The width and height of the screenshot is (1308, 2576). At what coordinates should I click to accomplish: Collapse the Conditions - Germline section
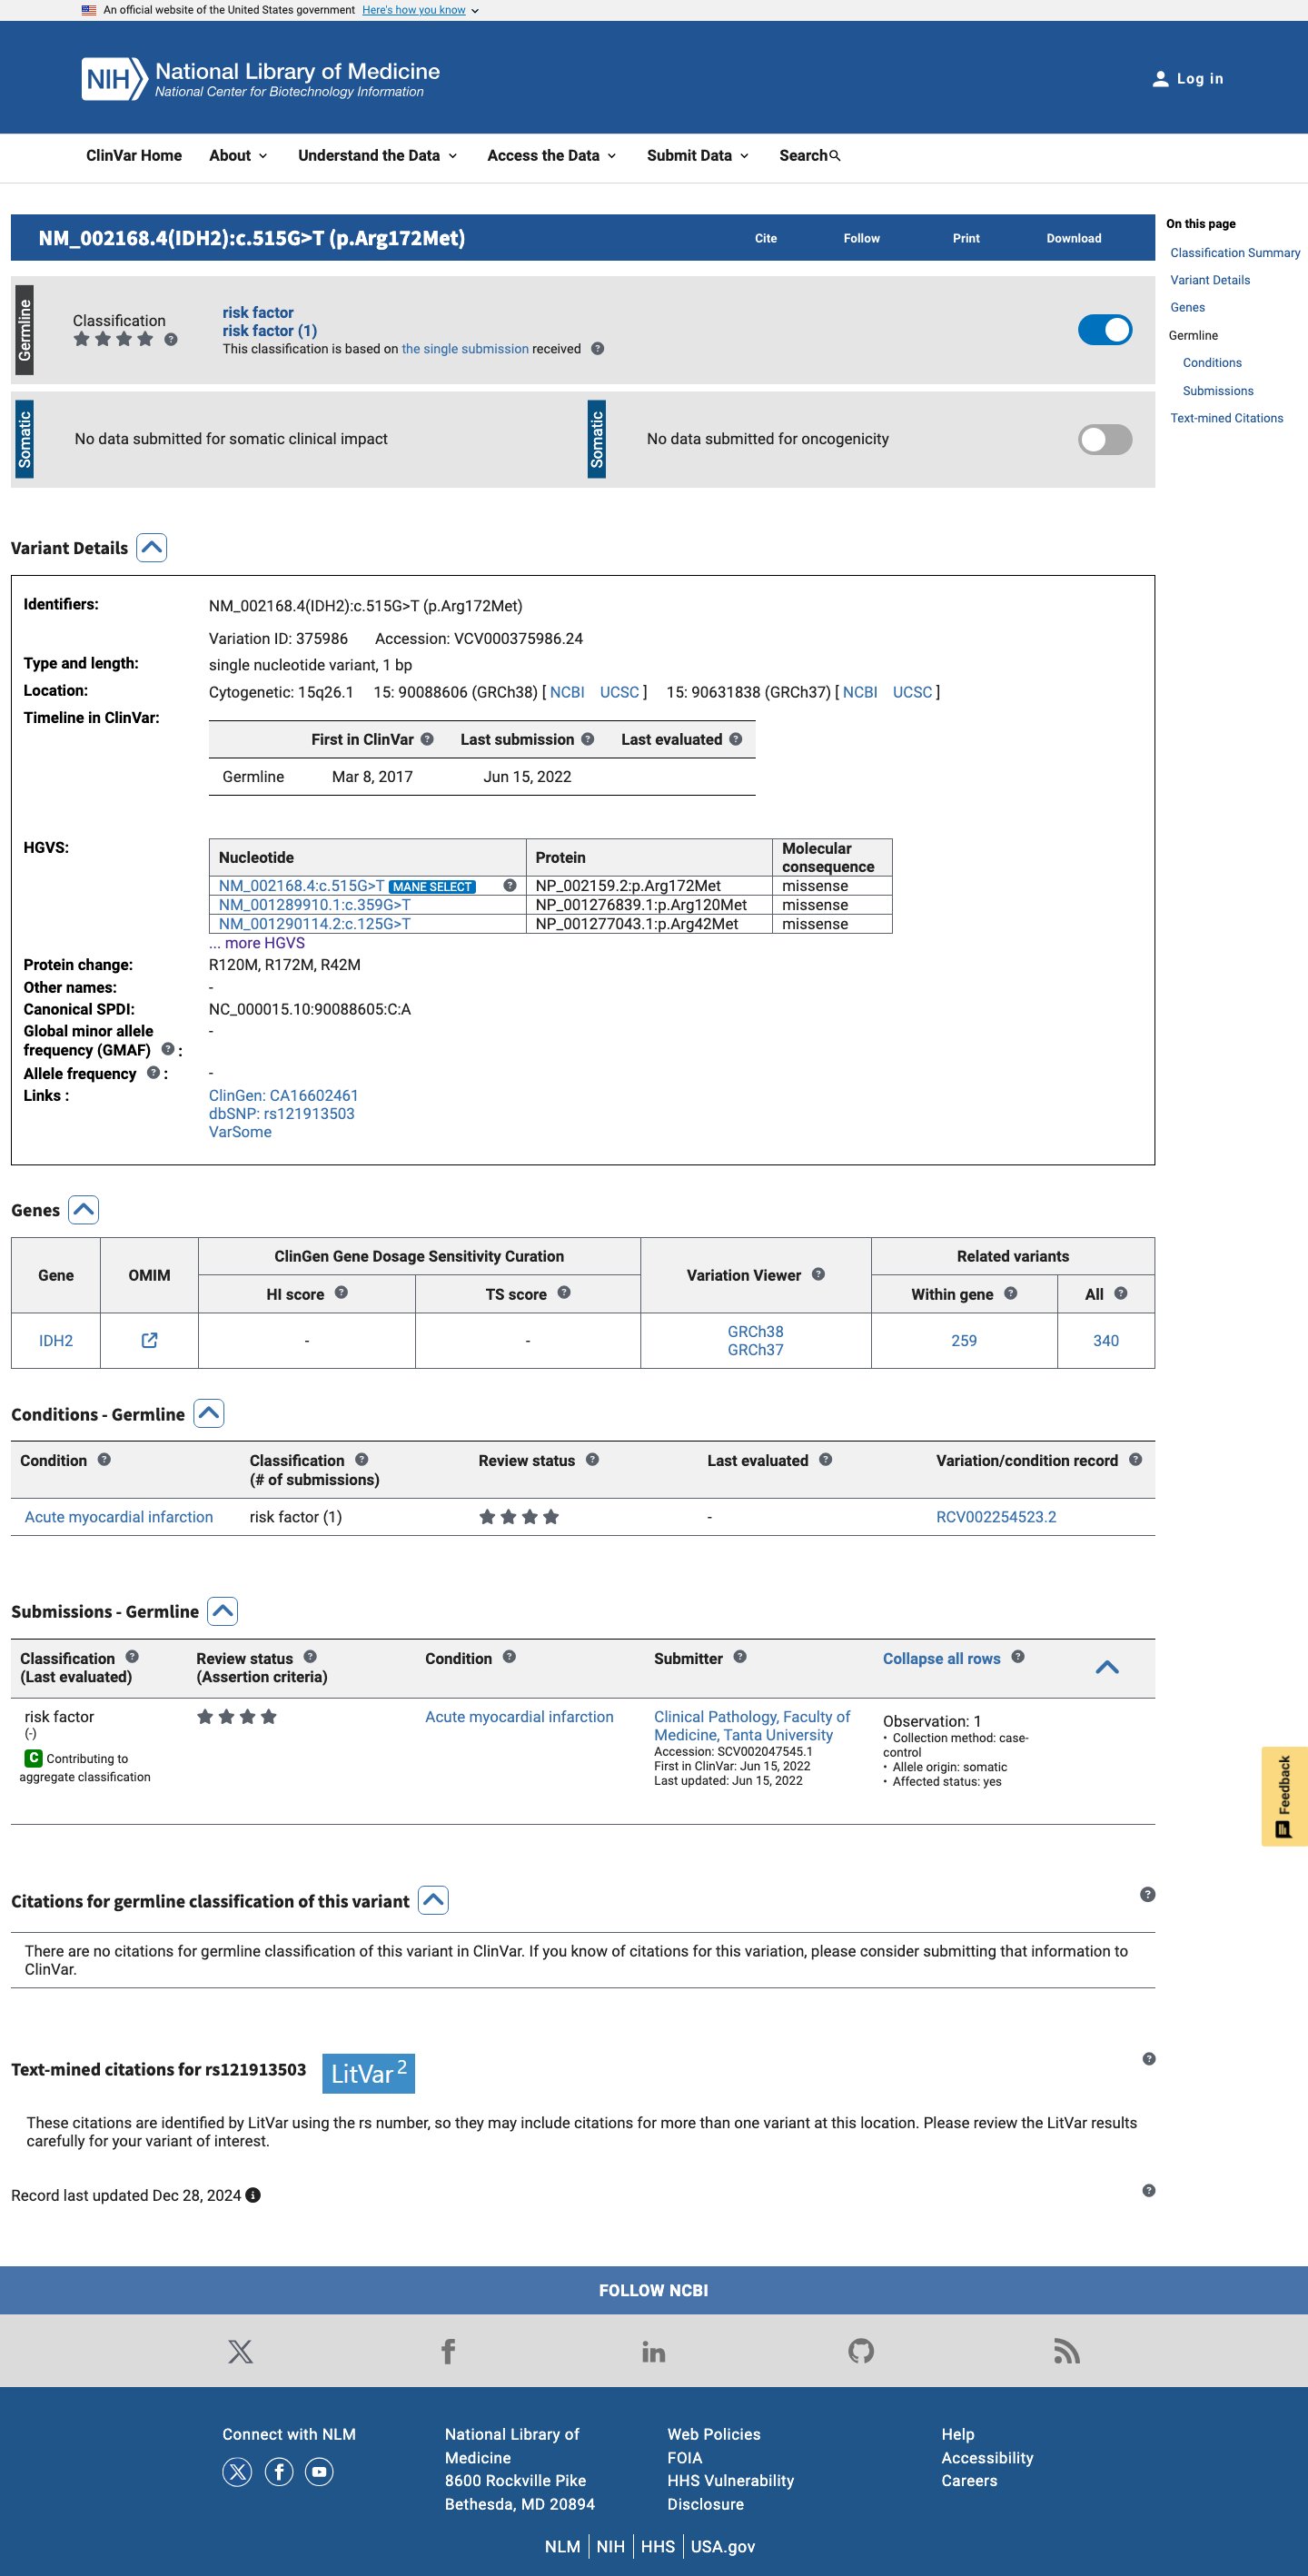tap(208, 1414)
